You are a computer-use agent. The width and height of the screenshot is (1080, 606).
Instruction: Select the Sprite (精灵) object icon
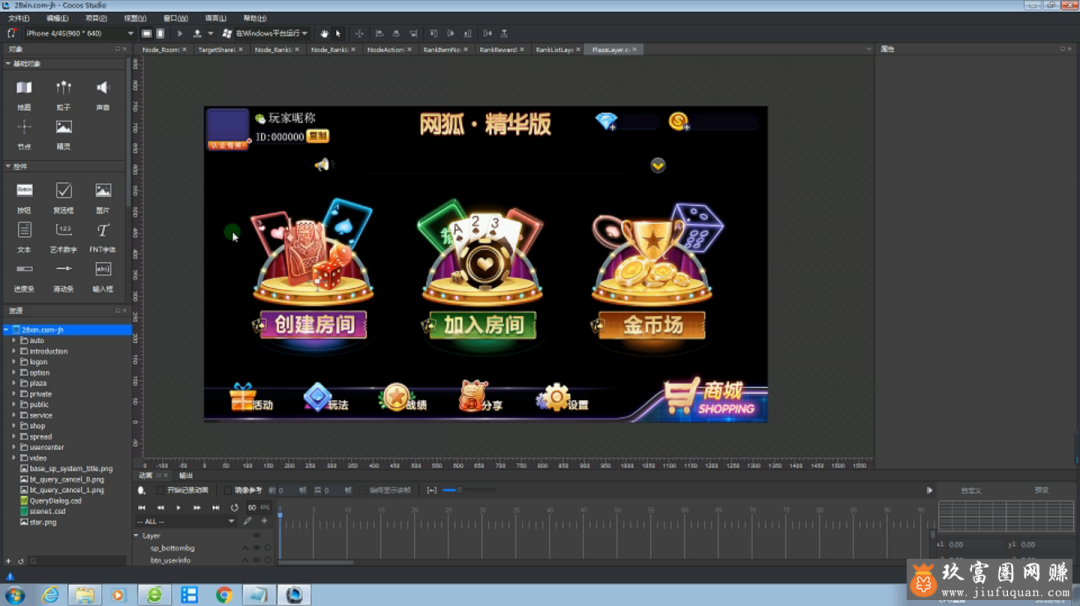[x=63, y=127]
